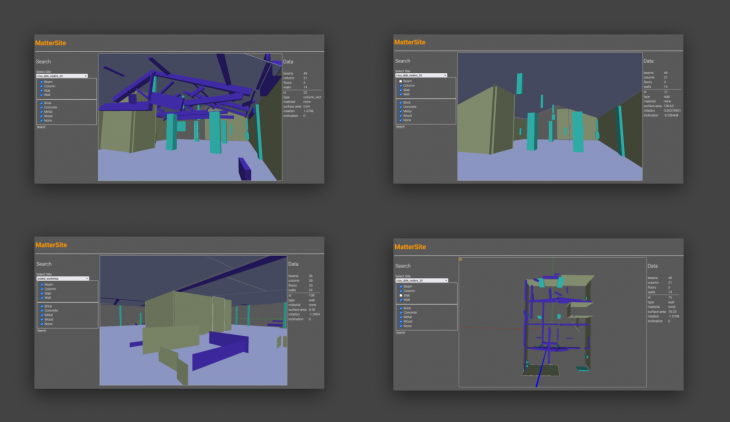Click the orange icon in the floor-plan viewport corner
This screenshot has width=730, height=422.
pos(461,259)
